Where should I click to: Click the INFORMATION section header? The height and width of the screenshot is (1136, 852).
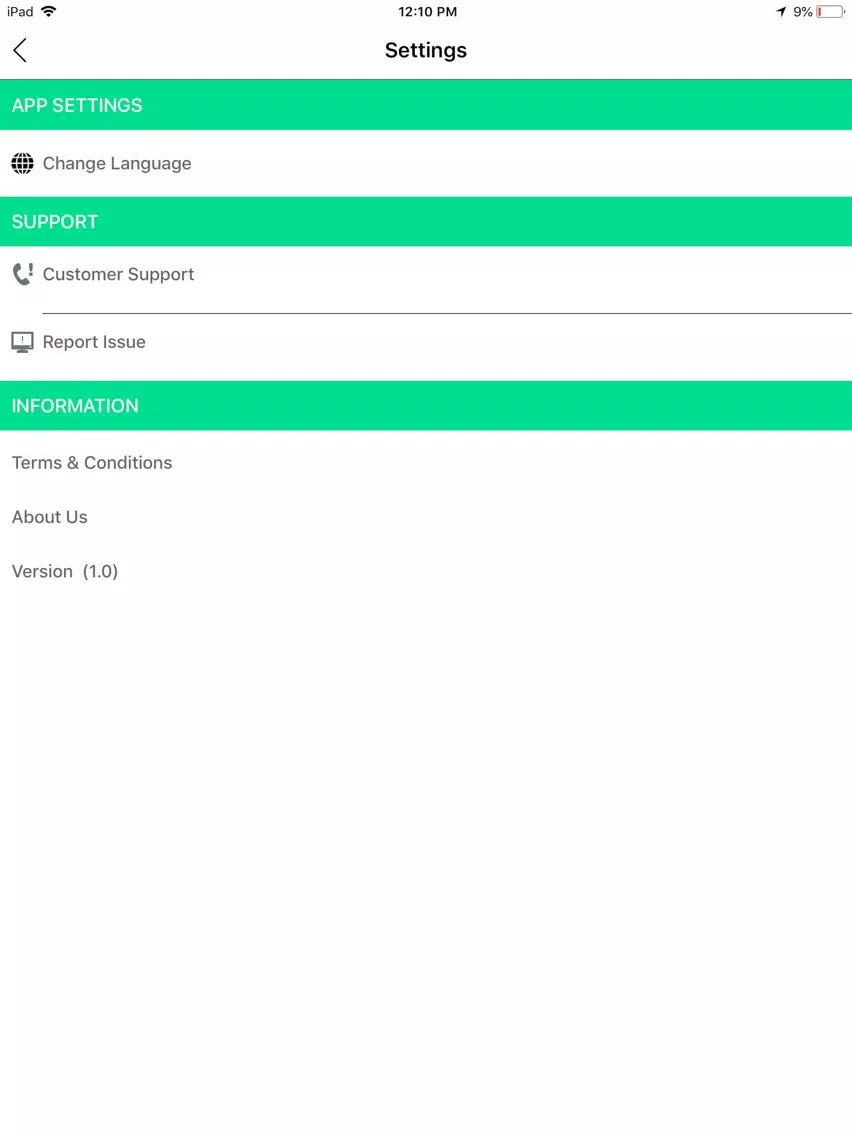point(75,406)
